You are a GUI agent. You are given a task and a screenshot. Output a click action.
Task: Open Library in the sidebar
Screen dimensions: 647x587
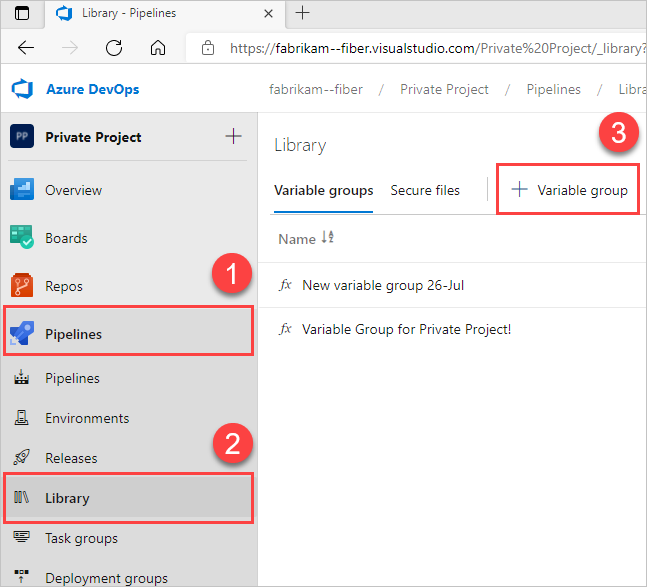click(x=128, y=498)
